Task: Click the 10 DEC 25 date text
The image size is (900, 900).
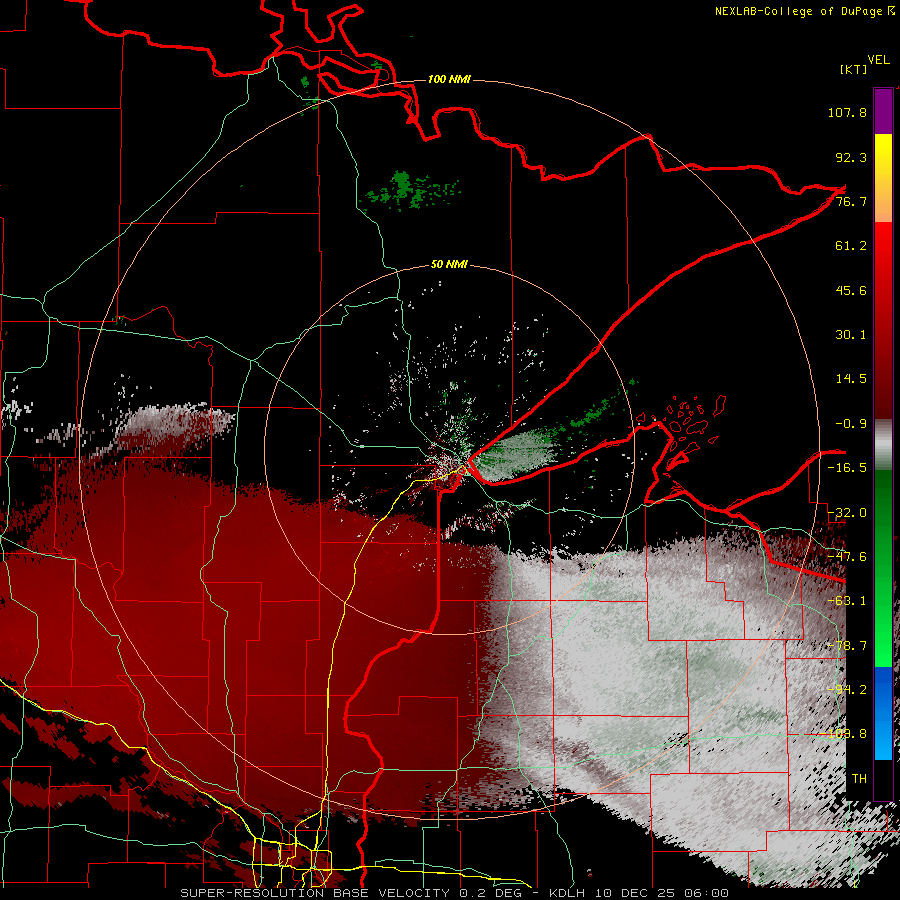Action: click(x=636, y=893)
